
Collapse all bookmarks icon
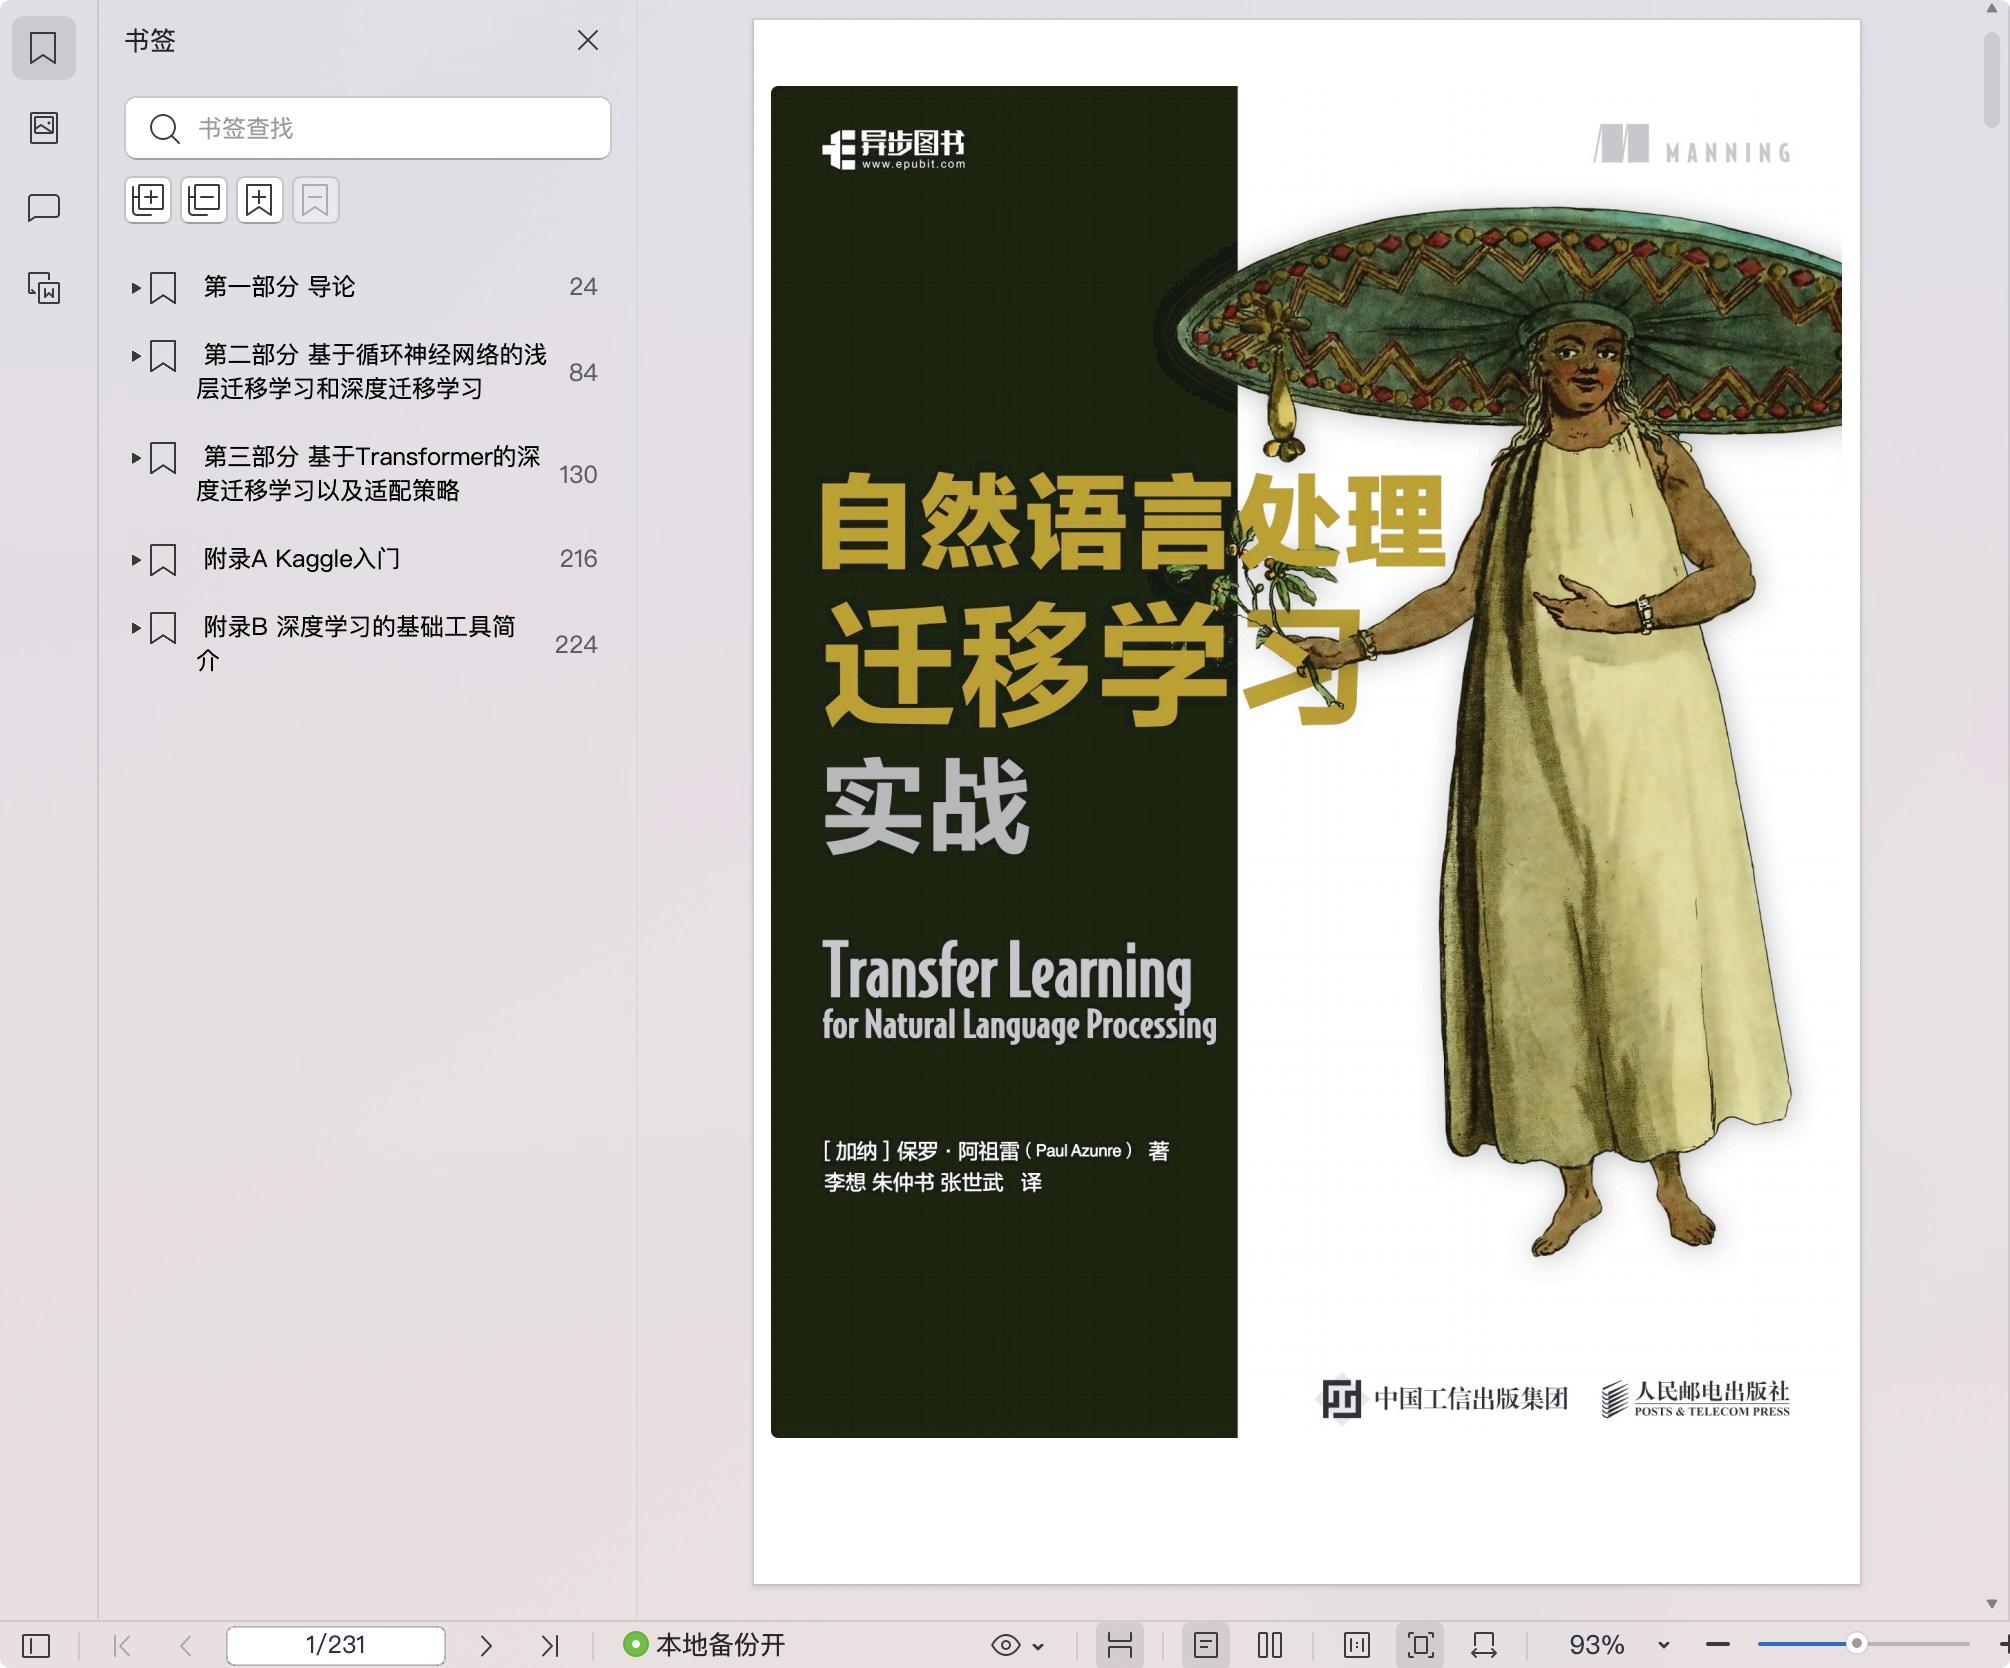(x=204, y=200)
